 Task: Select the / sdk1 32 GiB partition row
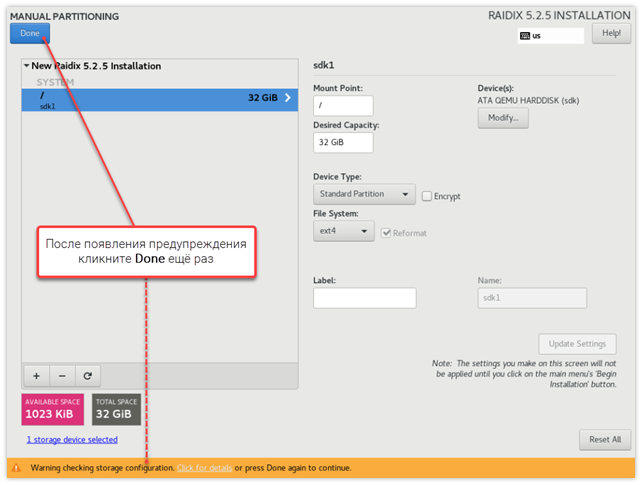160,100
